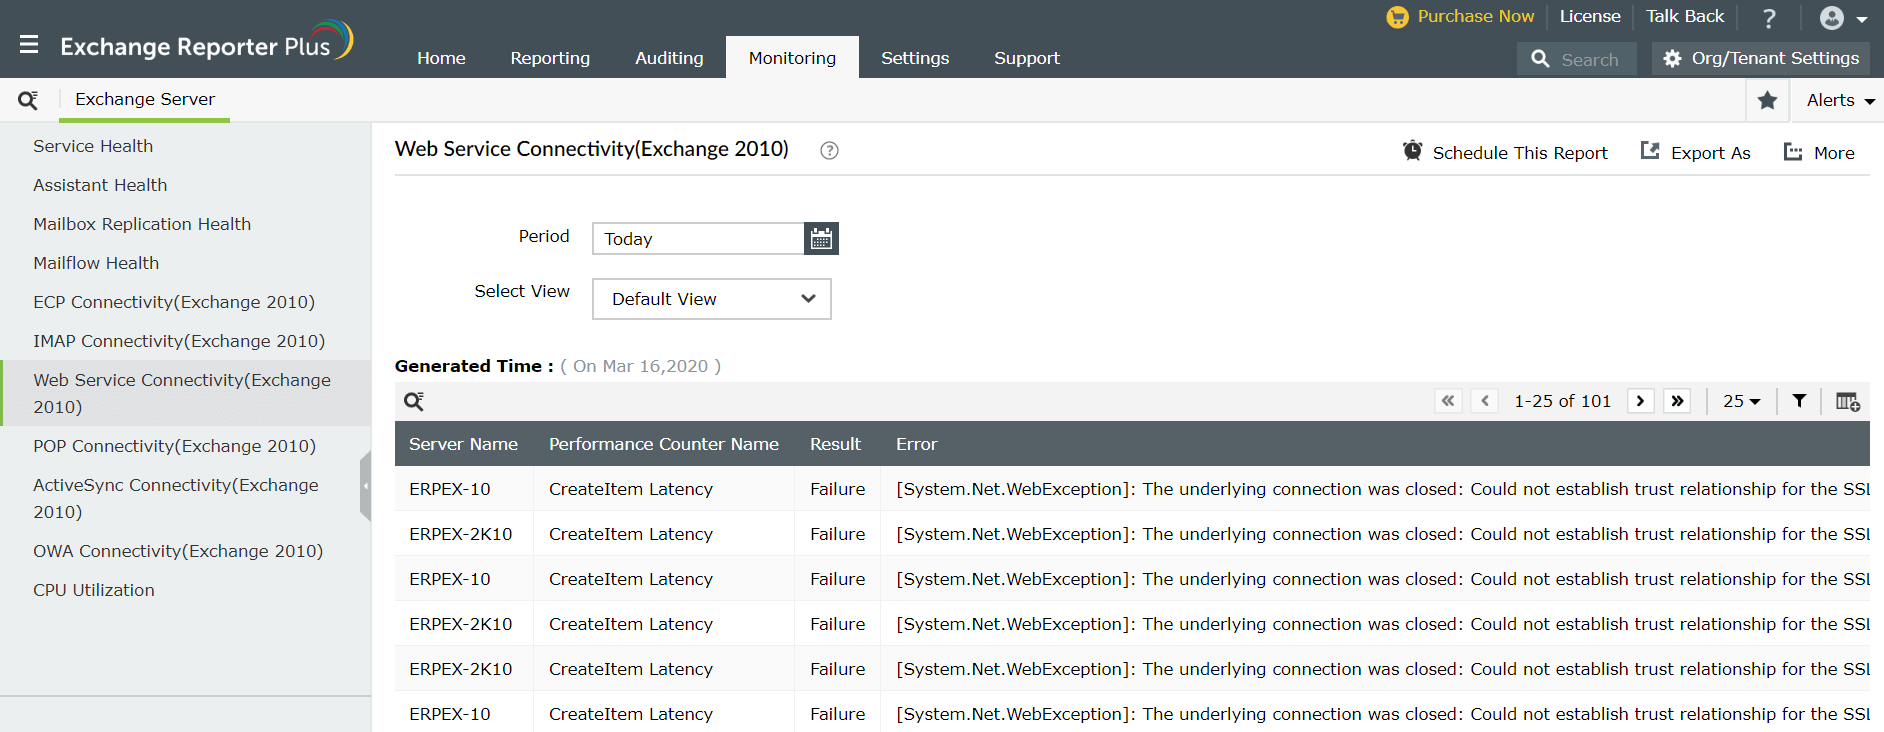Screen dimensions: 1884x732
Task: Click the add/remove columns icon
Action: [x=1848, y=401]
